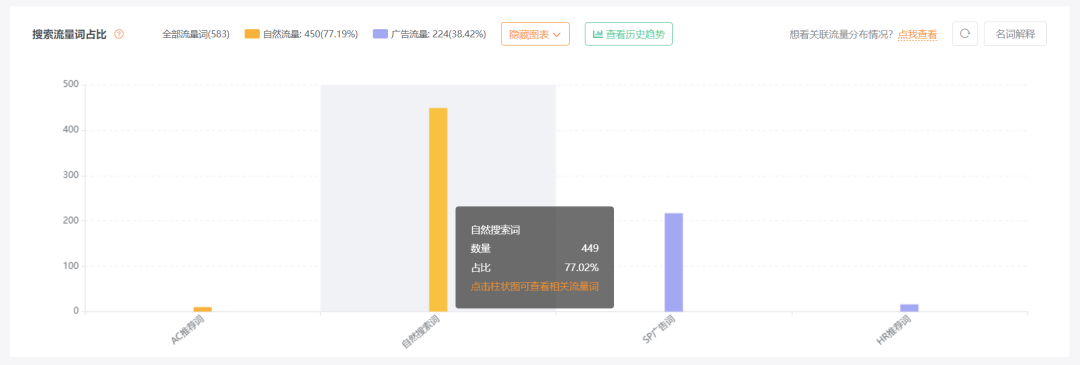
Task: Toggle 自然流量: 450(77.19%) legend label
Action: click(310, 34)
